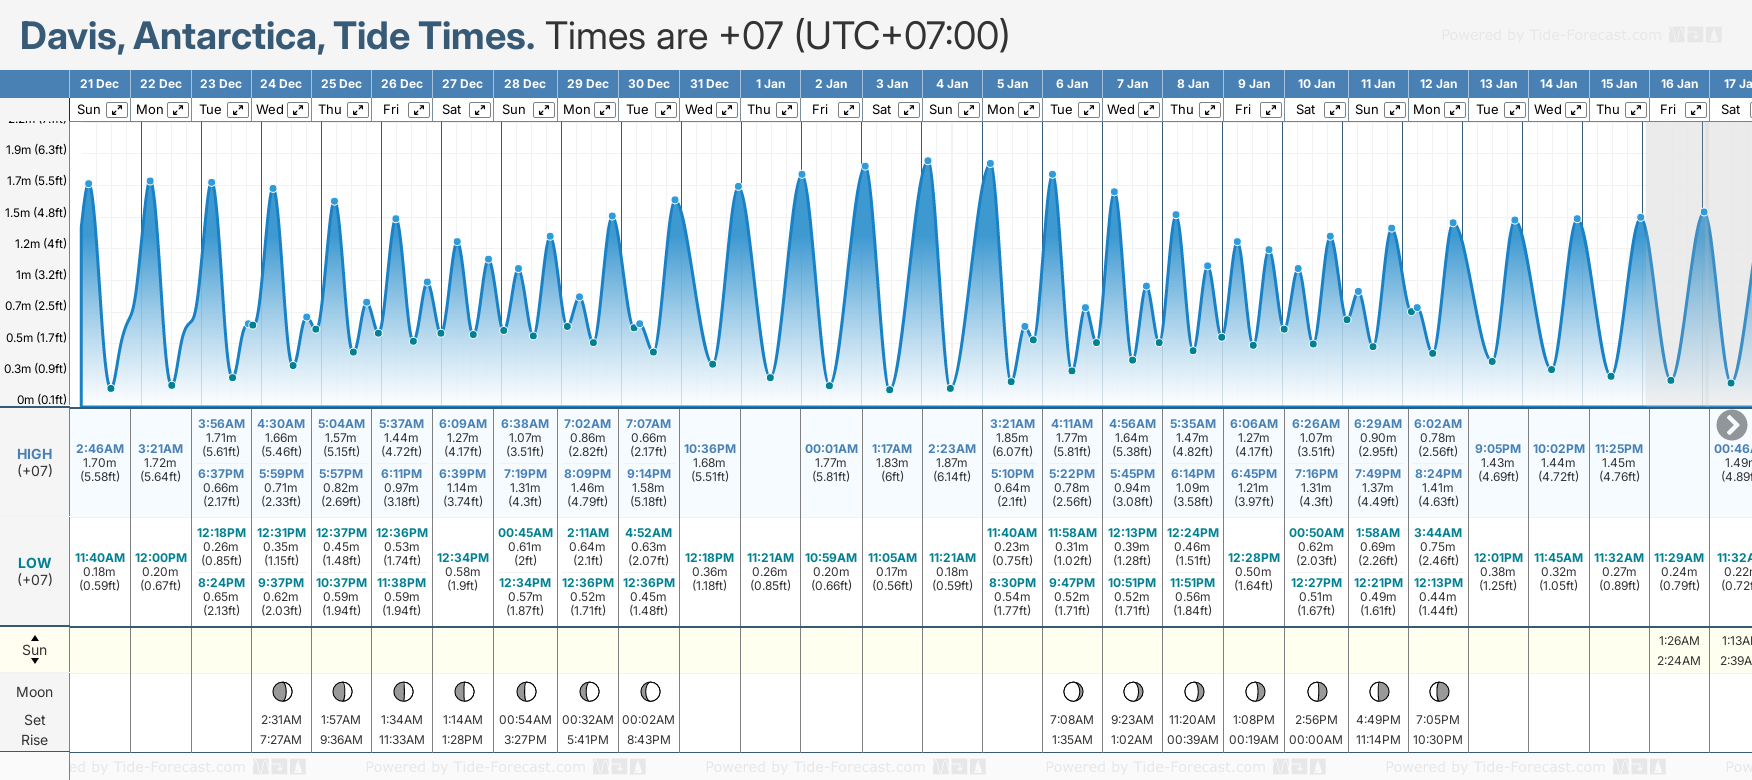Click the moon phase icon above 7:05PM
Viewport: 1752px width, 780px height.
pos(1439,691)
